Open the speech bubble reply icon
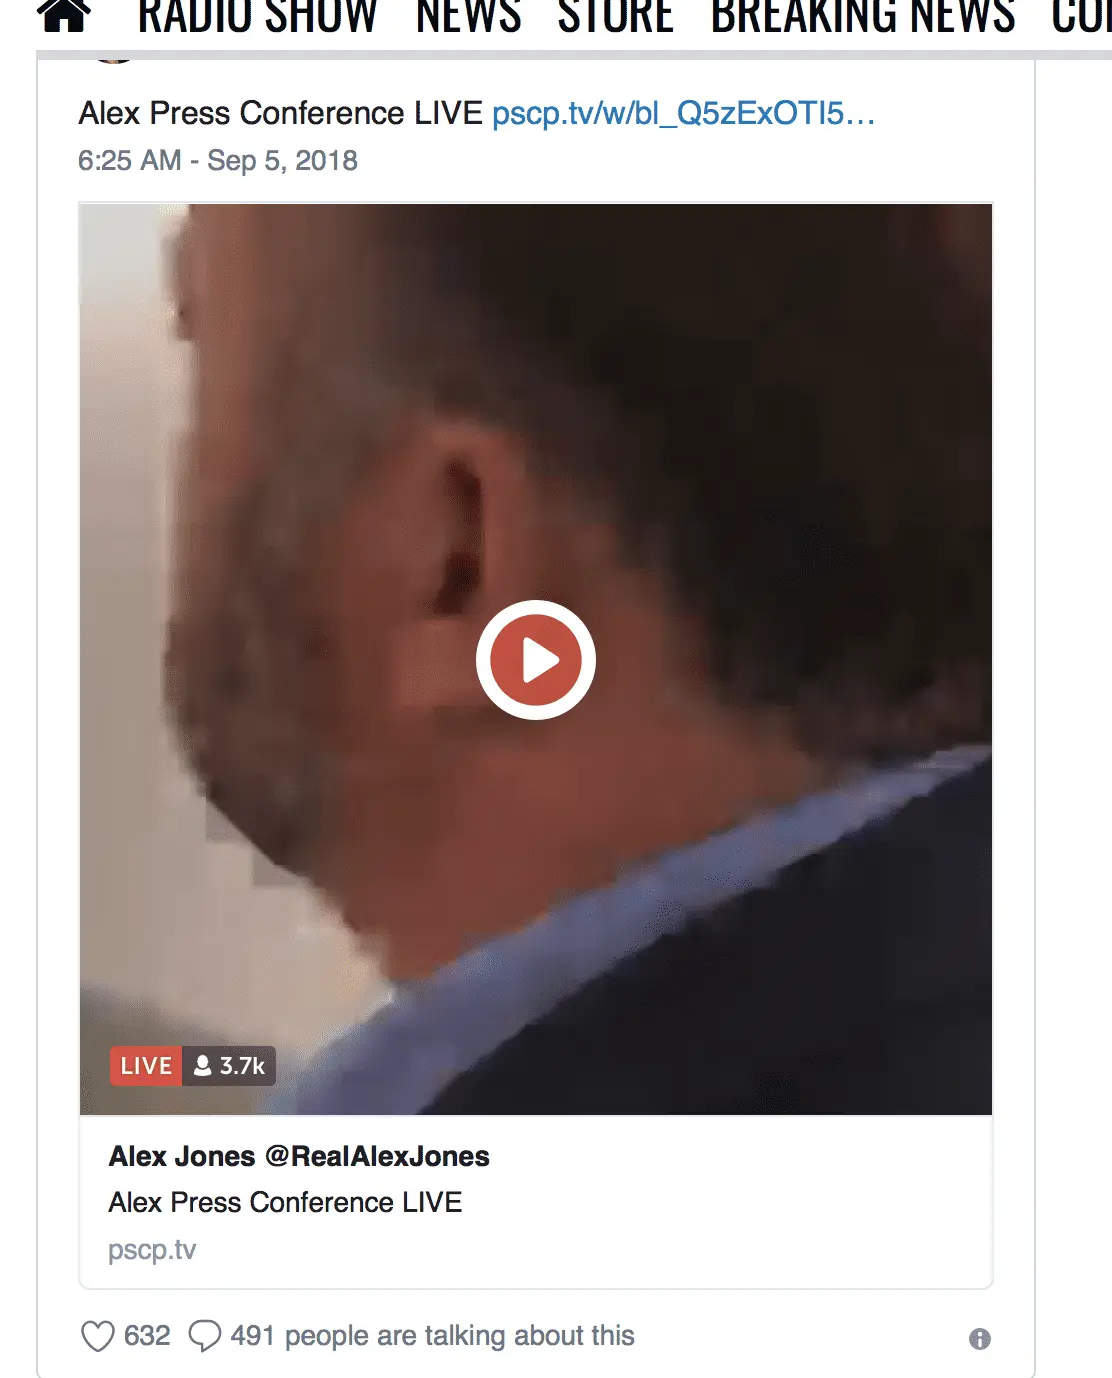 205,1336
